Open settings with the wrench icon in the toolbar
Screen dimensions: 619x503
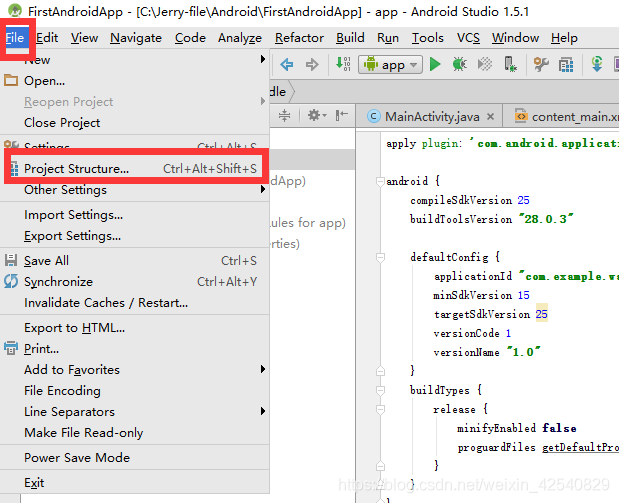point(541,64)
